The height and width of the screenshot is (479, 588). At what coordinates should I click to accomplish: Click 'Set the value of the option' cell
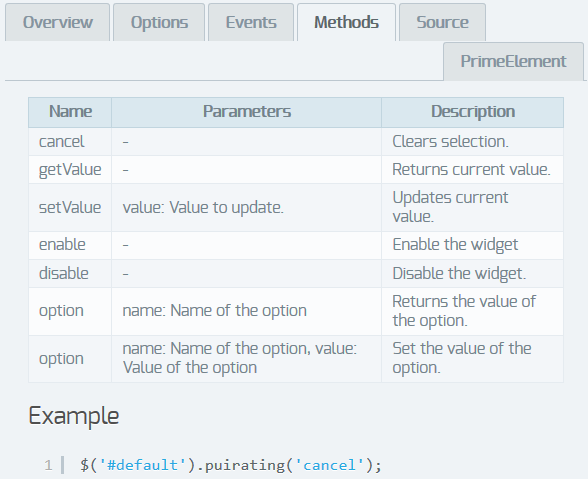pyautogui.click(x=472, y=359)
